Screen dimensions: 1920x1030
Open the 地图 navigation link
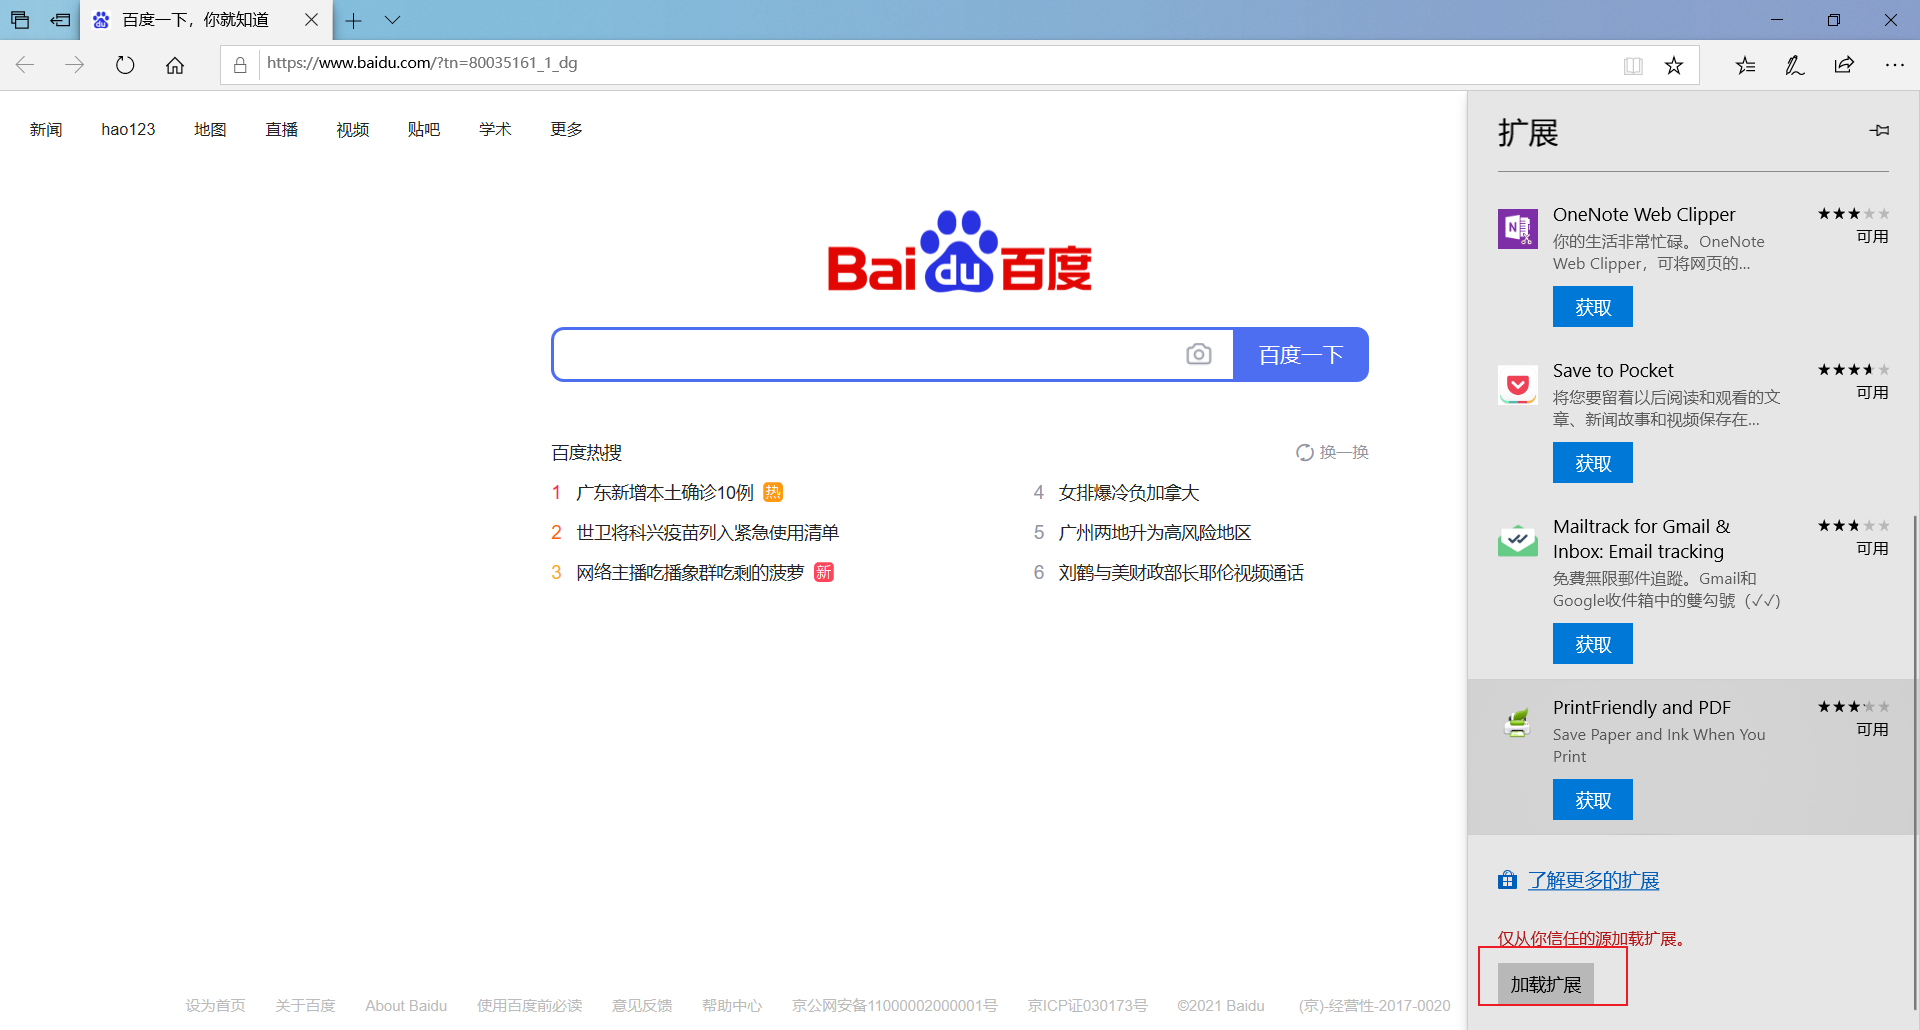pyautogui.click(x=210, y=130)
